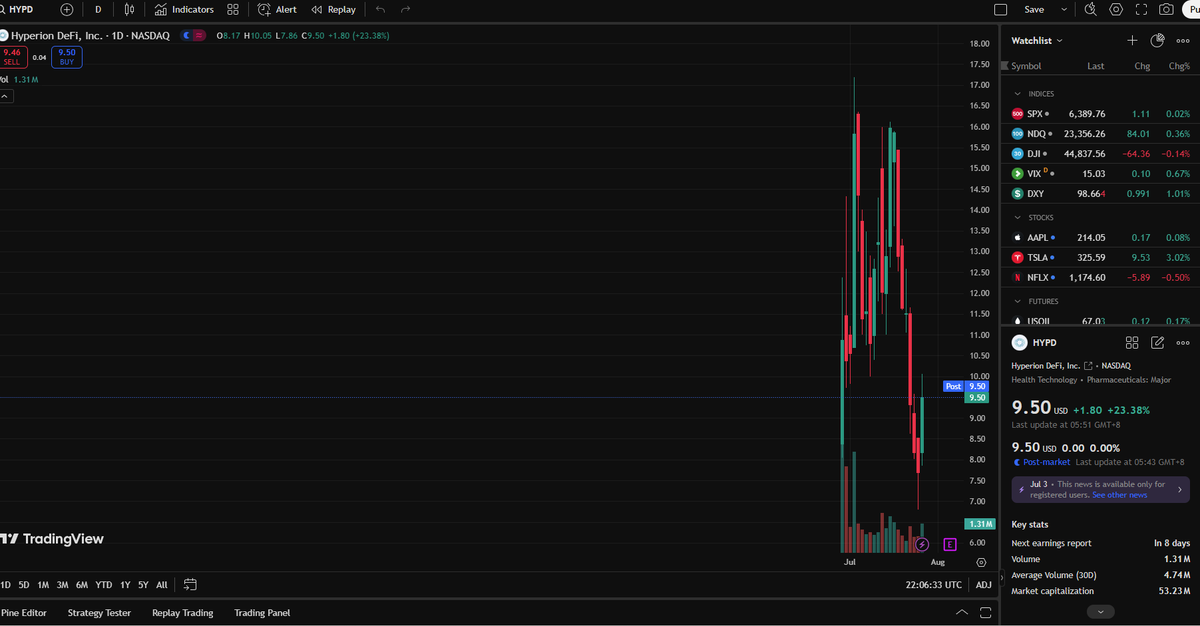Open the HYPD note edit icon
The height and width of the screenshot is (626, 1200).
(x=1158, y=342)
